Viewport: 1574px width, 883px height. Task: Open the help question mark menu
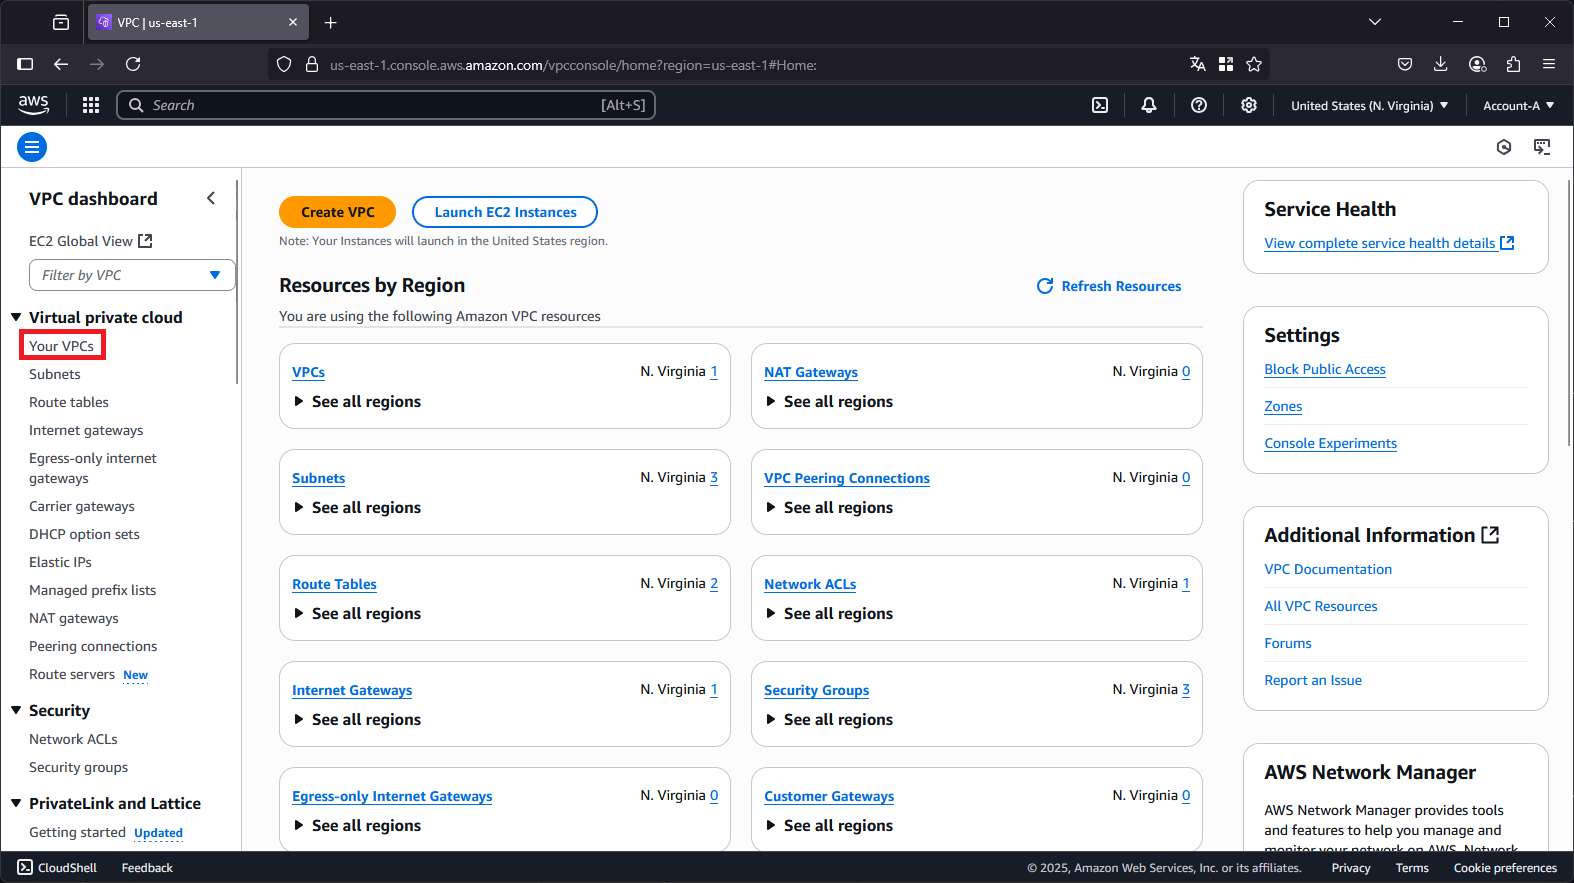click(1199, 105)
